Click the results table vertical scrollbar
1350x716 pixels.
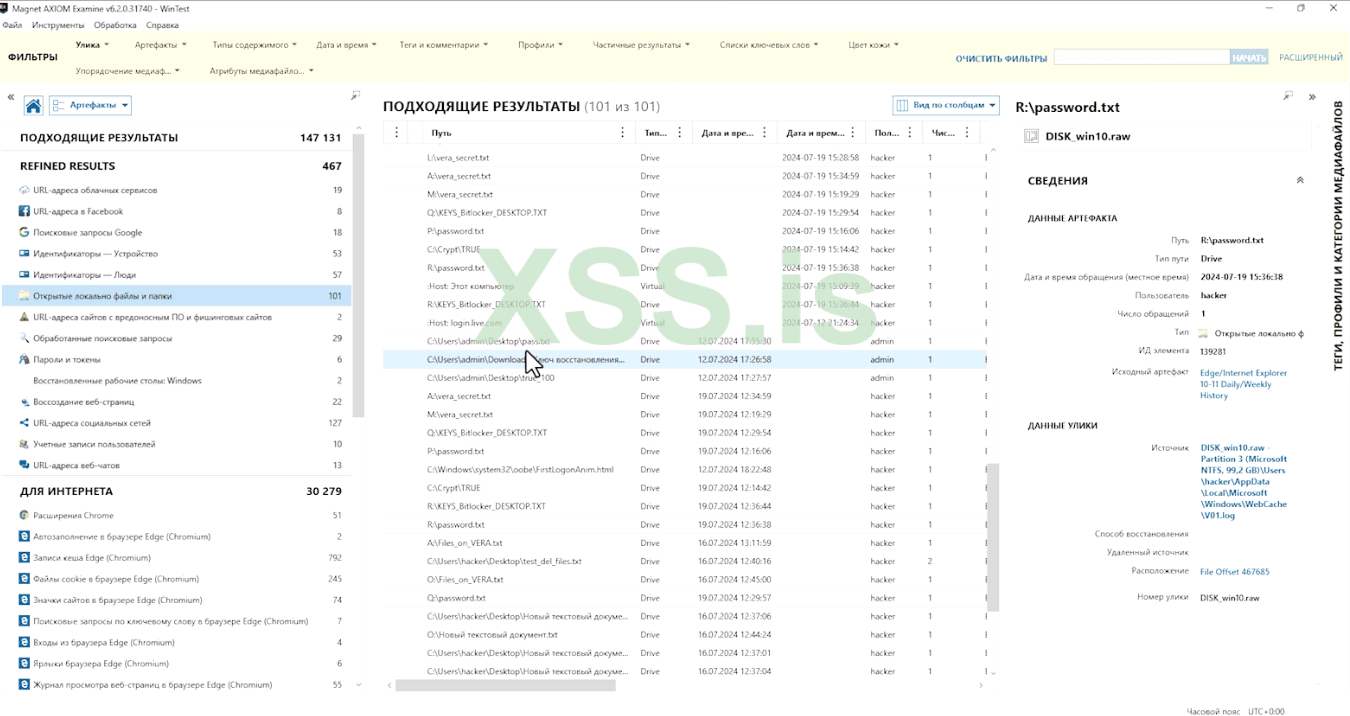(993, 537)
